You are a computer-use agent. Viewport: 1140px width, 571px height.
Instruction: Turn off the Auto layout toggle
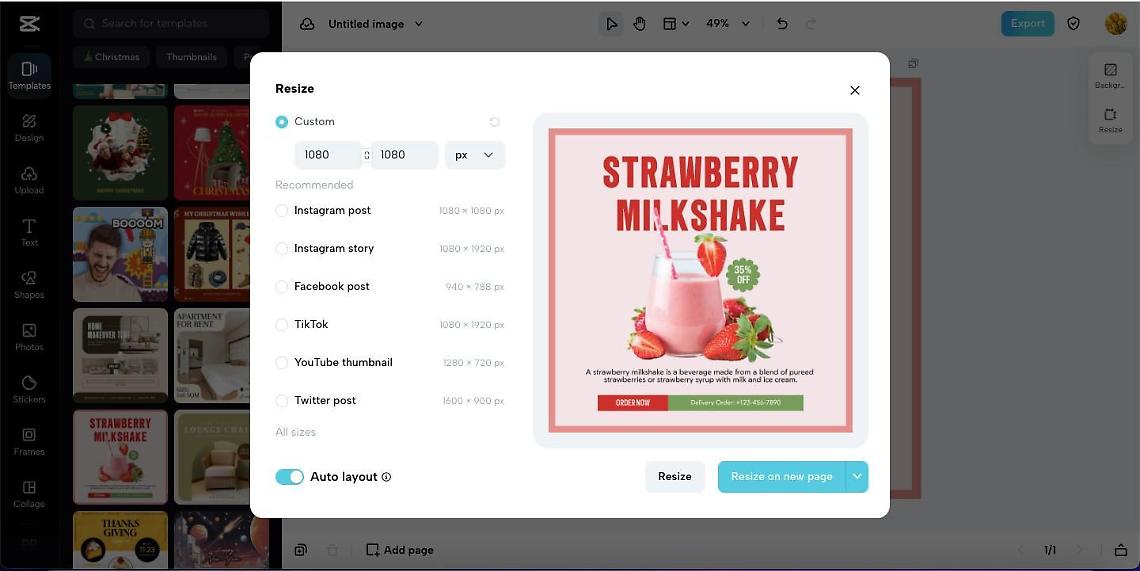pos(289,477)
